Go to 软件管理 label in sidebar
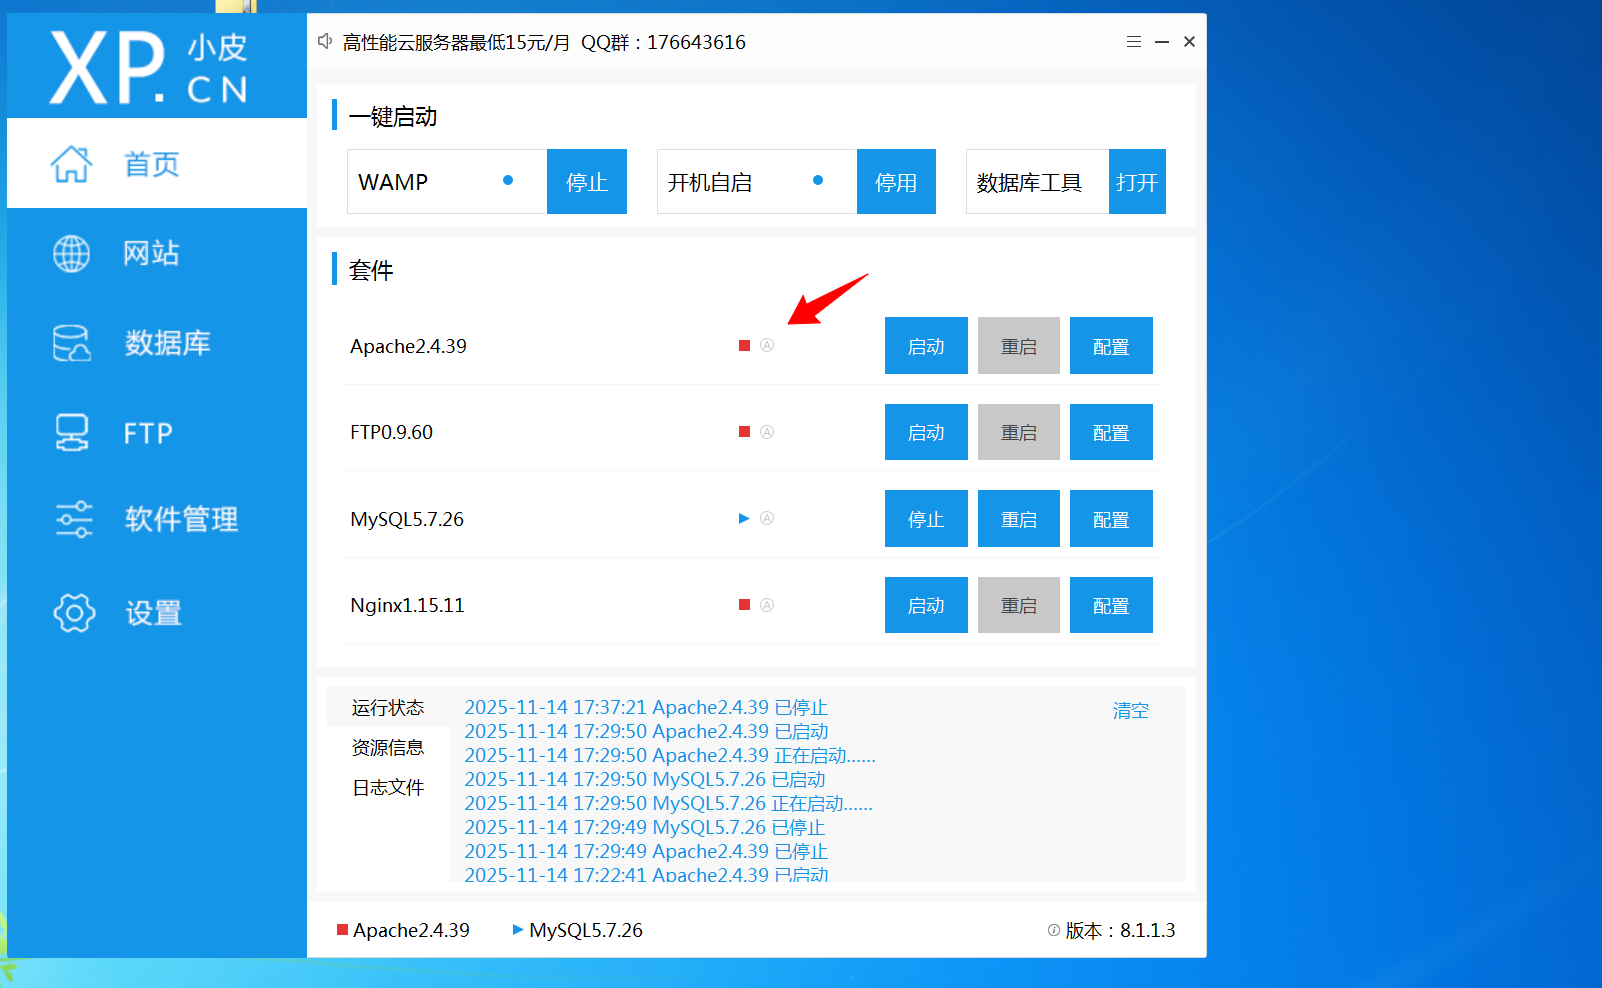The width and height of the screenshot is (1602, 988). pos(182,519)
